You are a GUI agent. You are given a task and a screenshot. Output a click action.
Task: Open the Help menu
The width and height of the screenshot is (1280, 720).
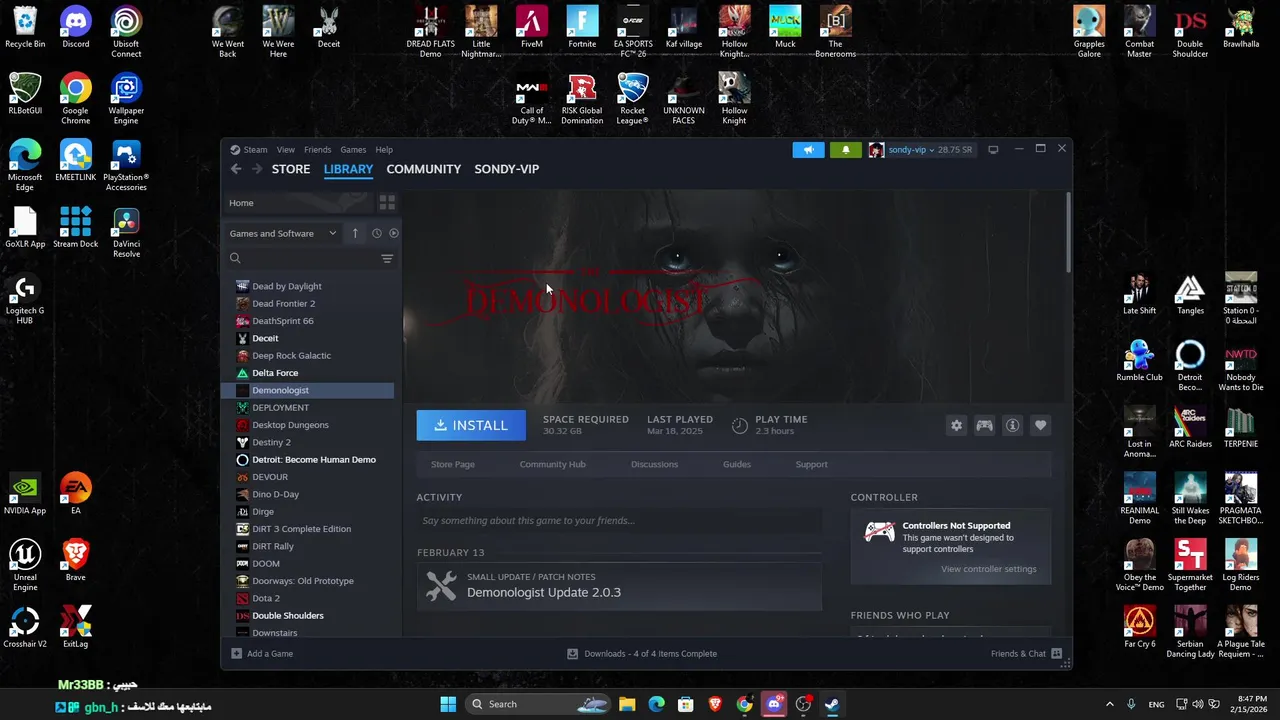click(x=384, y=150)
